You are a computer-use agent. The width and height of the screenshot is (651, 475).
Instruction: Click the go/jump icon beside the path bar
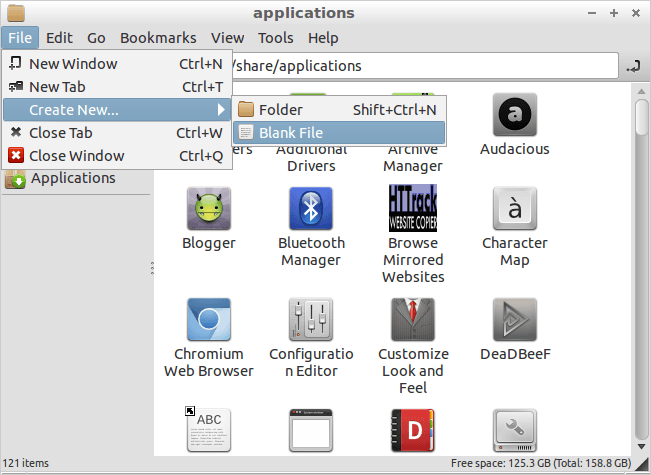click(x=633, y=66)
